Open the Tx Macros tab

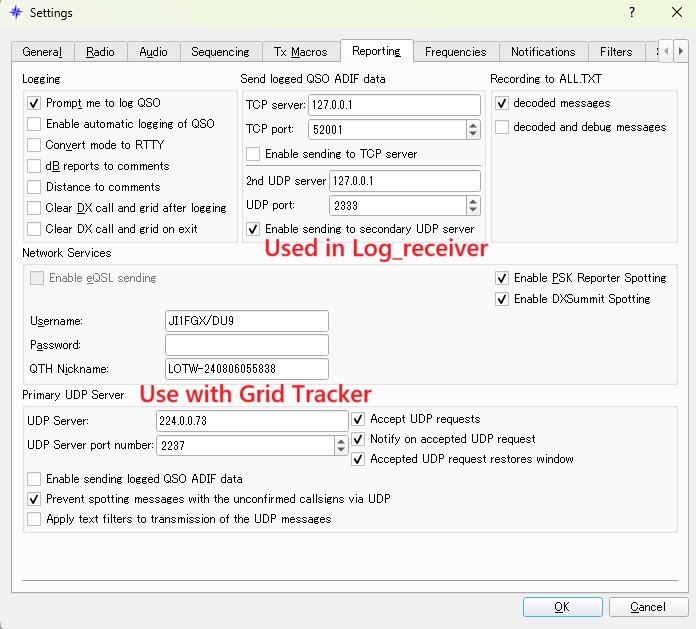300,52
